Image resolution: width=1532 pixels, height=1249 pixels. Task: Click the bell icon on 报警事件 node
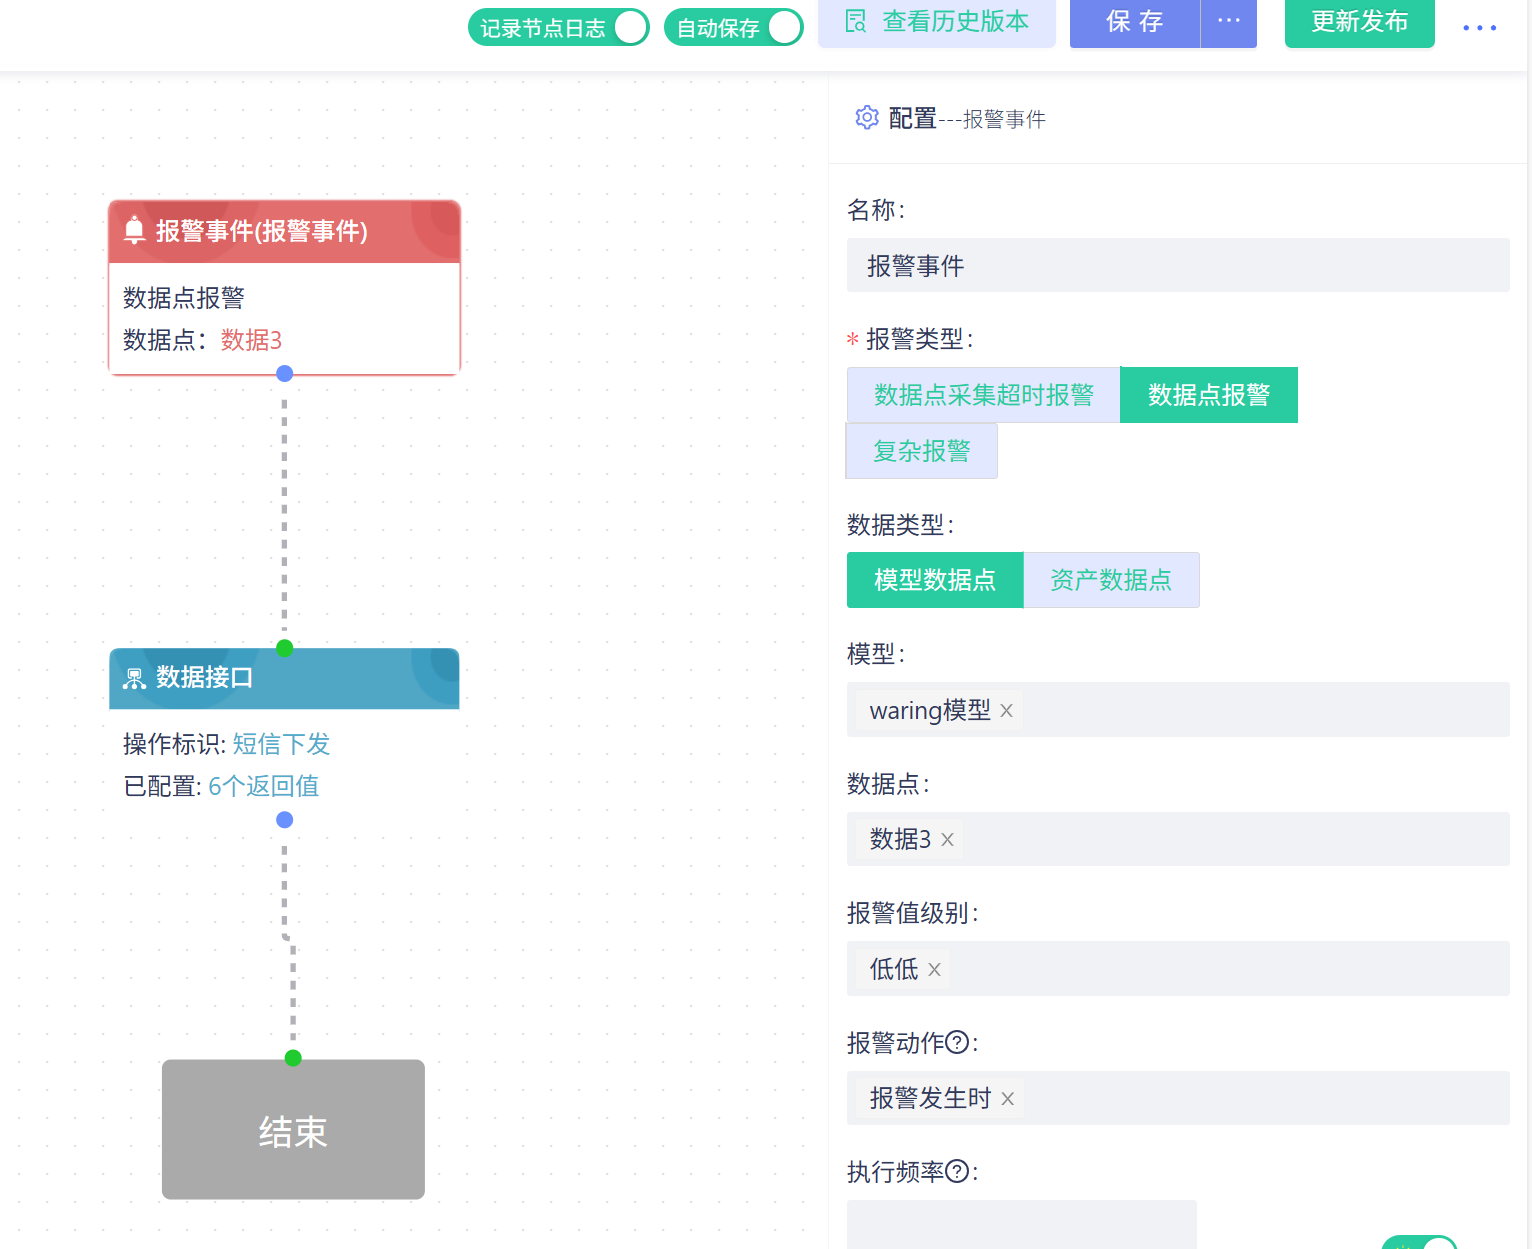135,231
